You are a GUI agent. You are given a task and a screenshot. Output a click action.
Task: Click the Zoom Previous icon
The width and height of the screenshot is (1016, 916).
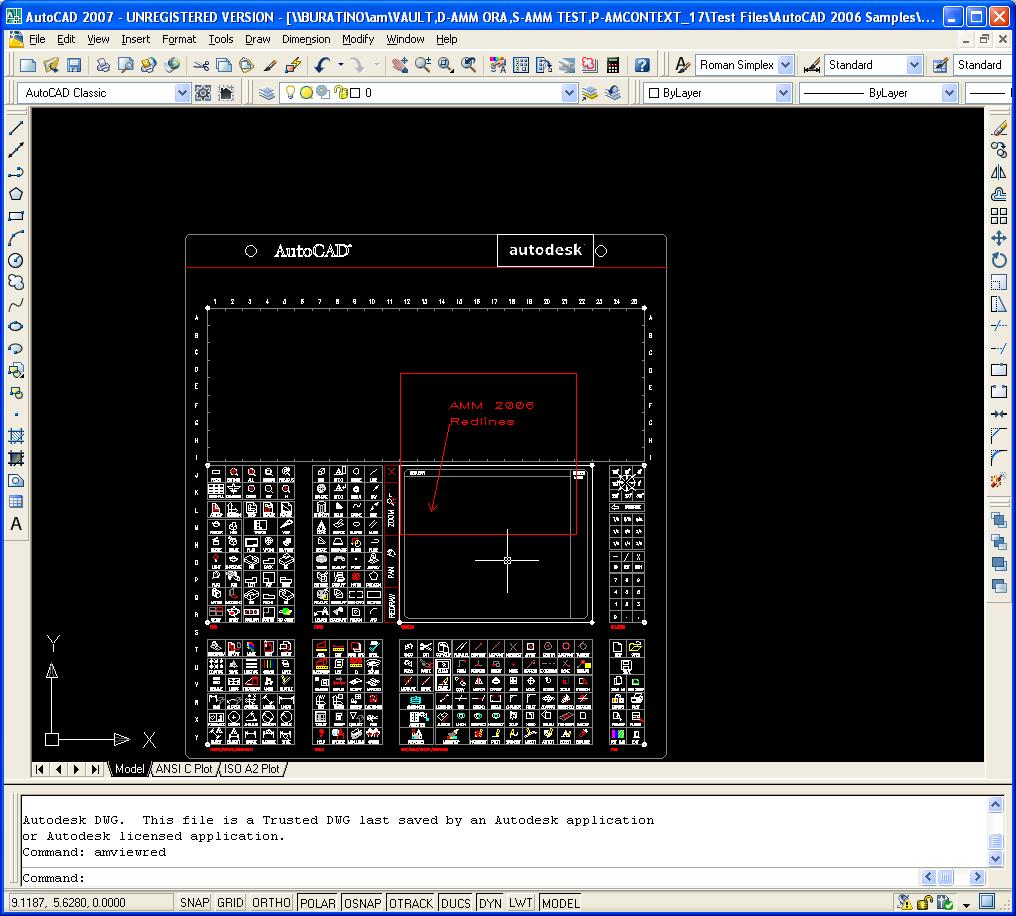coord(468,65)
